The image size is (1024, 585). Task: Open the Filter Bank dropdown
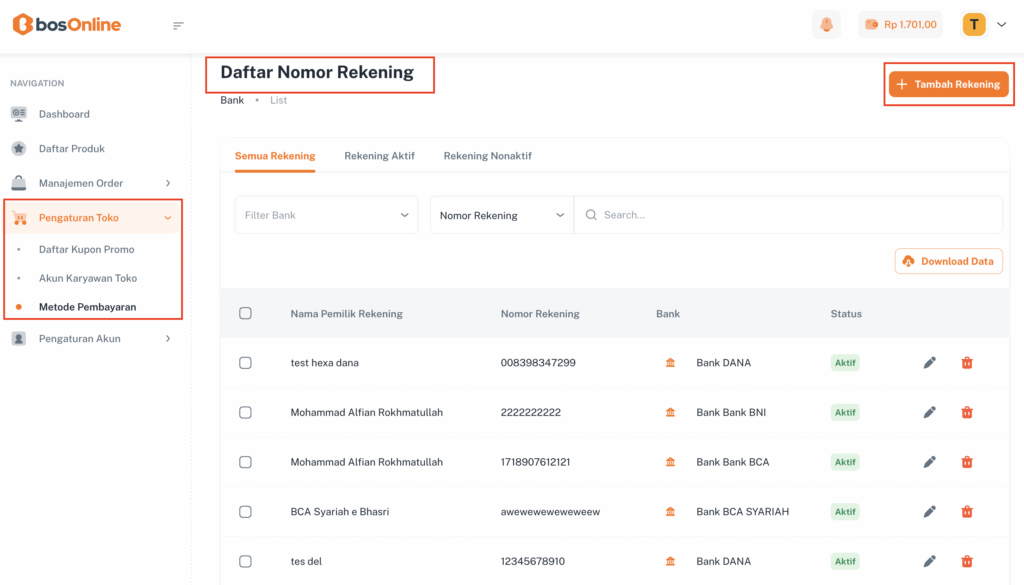[x=326, y=215]
